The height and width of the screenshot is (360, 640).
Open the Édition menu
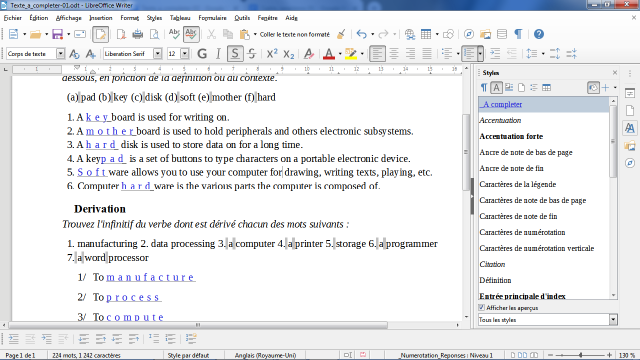tap(39, 18)
